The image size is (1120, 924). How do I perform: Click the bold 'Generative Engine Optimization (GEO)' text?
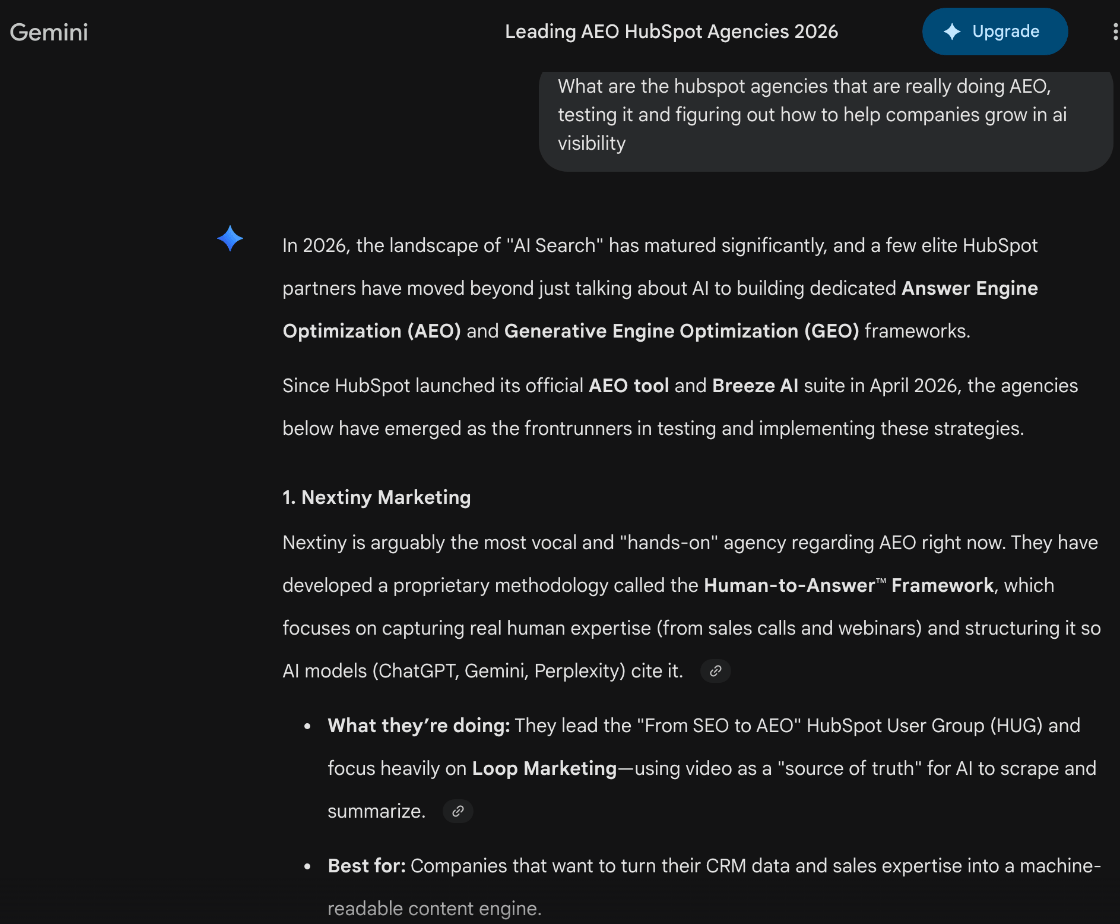(681, 331)
